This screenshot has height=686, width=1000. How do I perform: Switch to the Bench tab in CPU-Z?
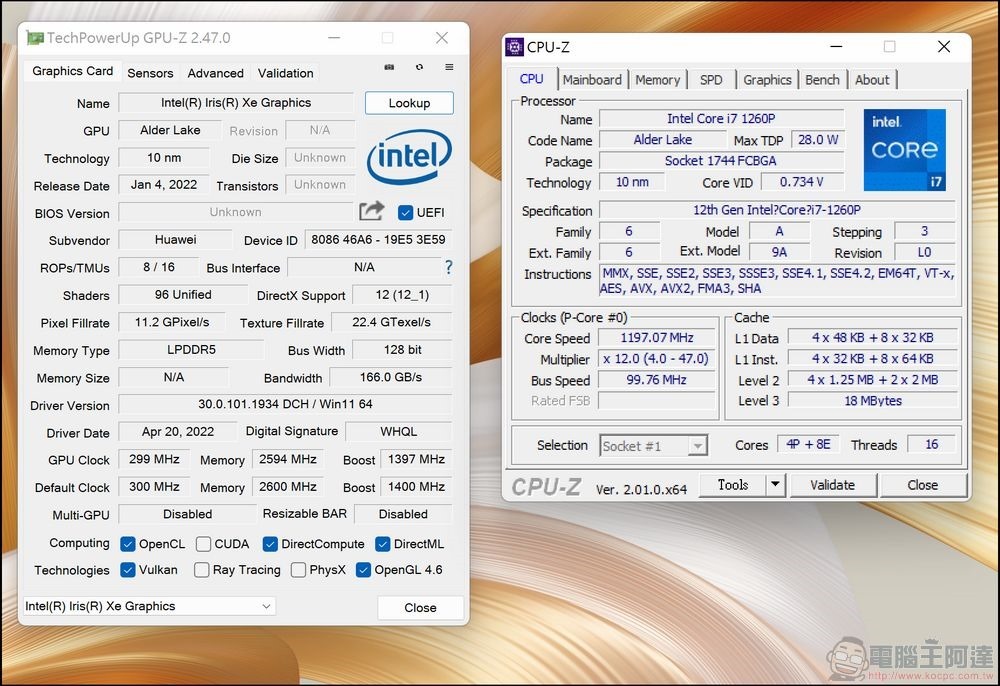[x=822, y=80]
